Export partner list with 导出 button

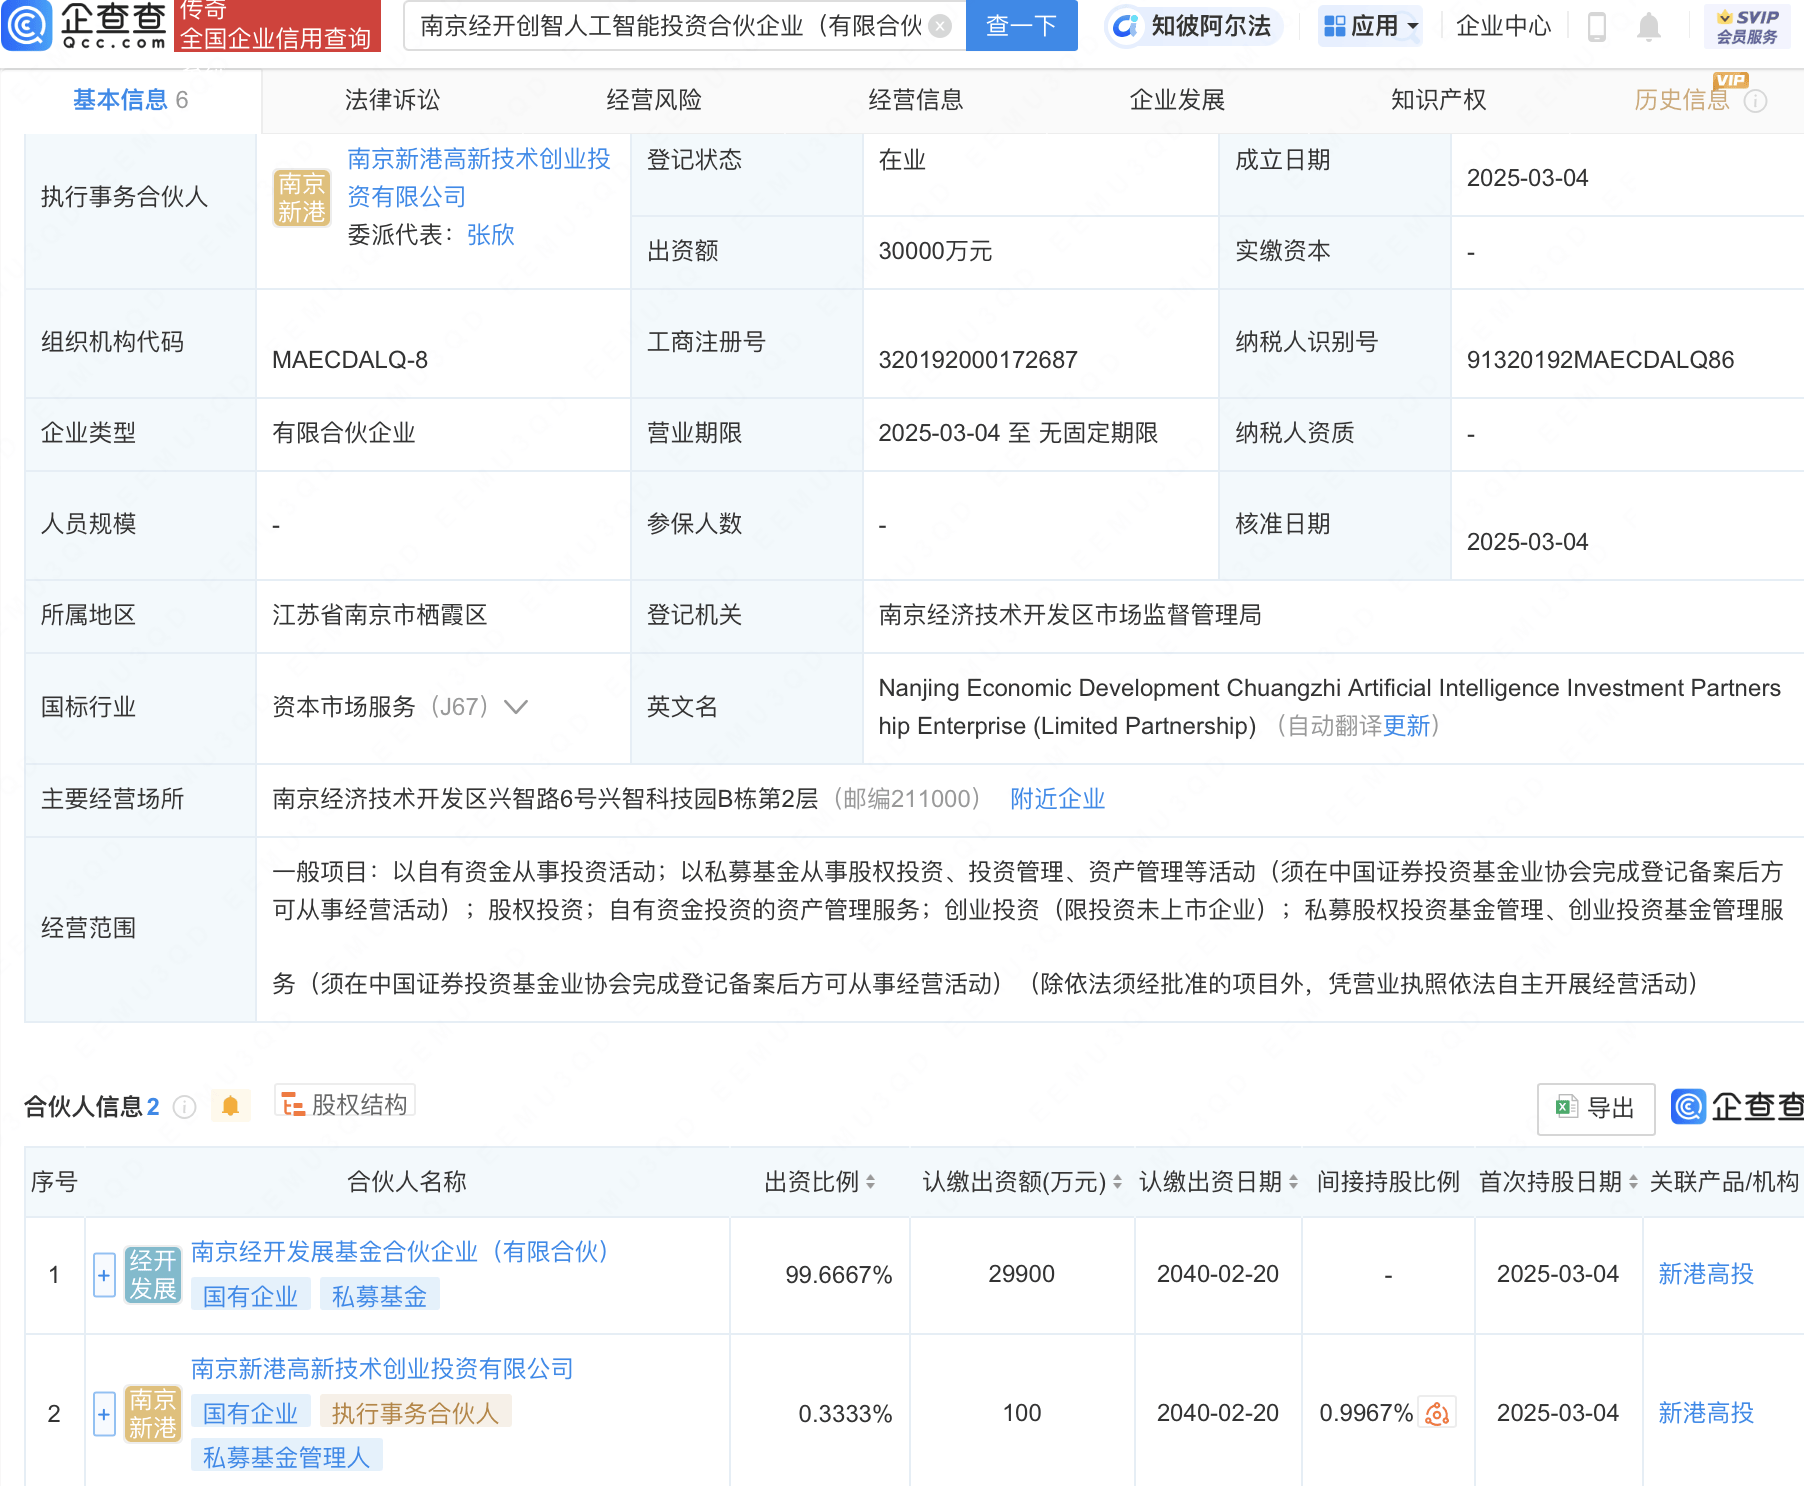pos(1596,1108)
